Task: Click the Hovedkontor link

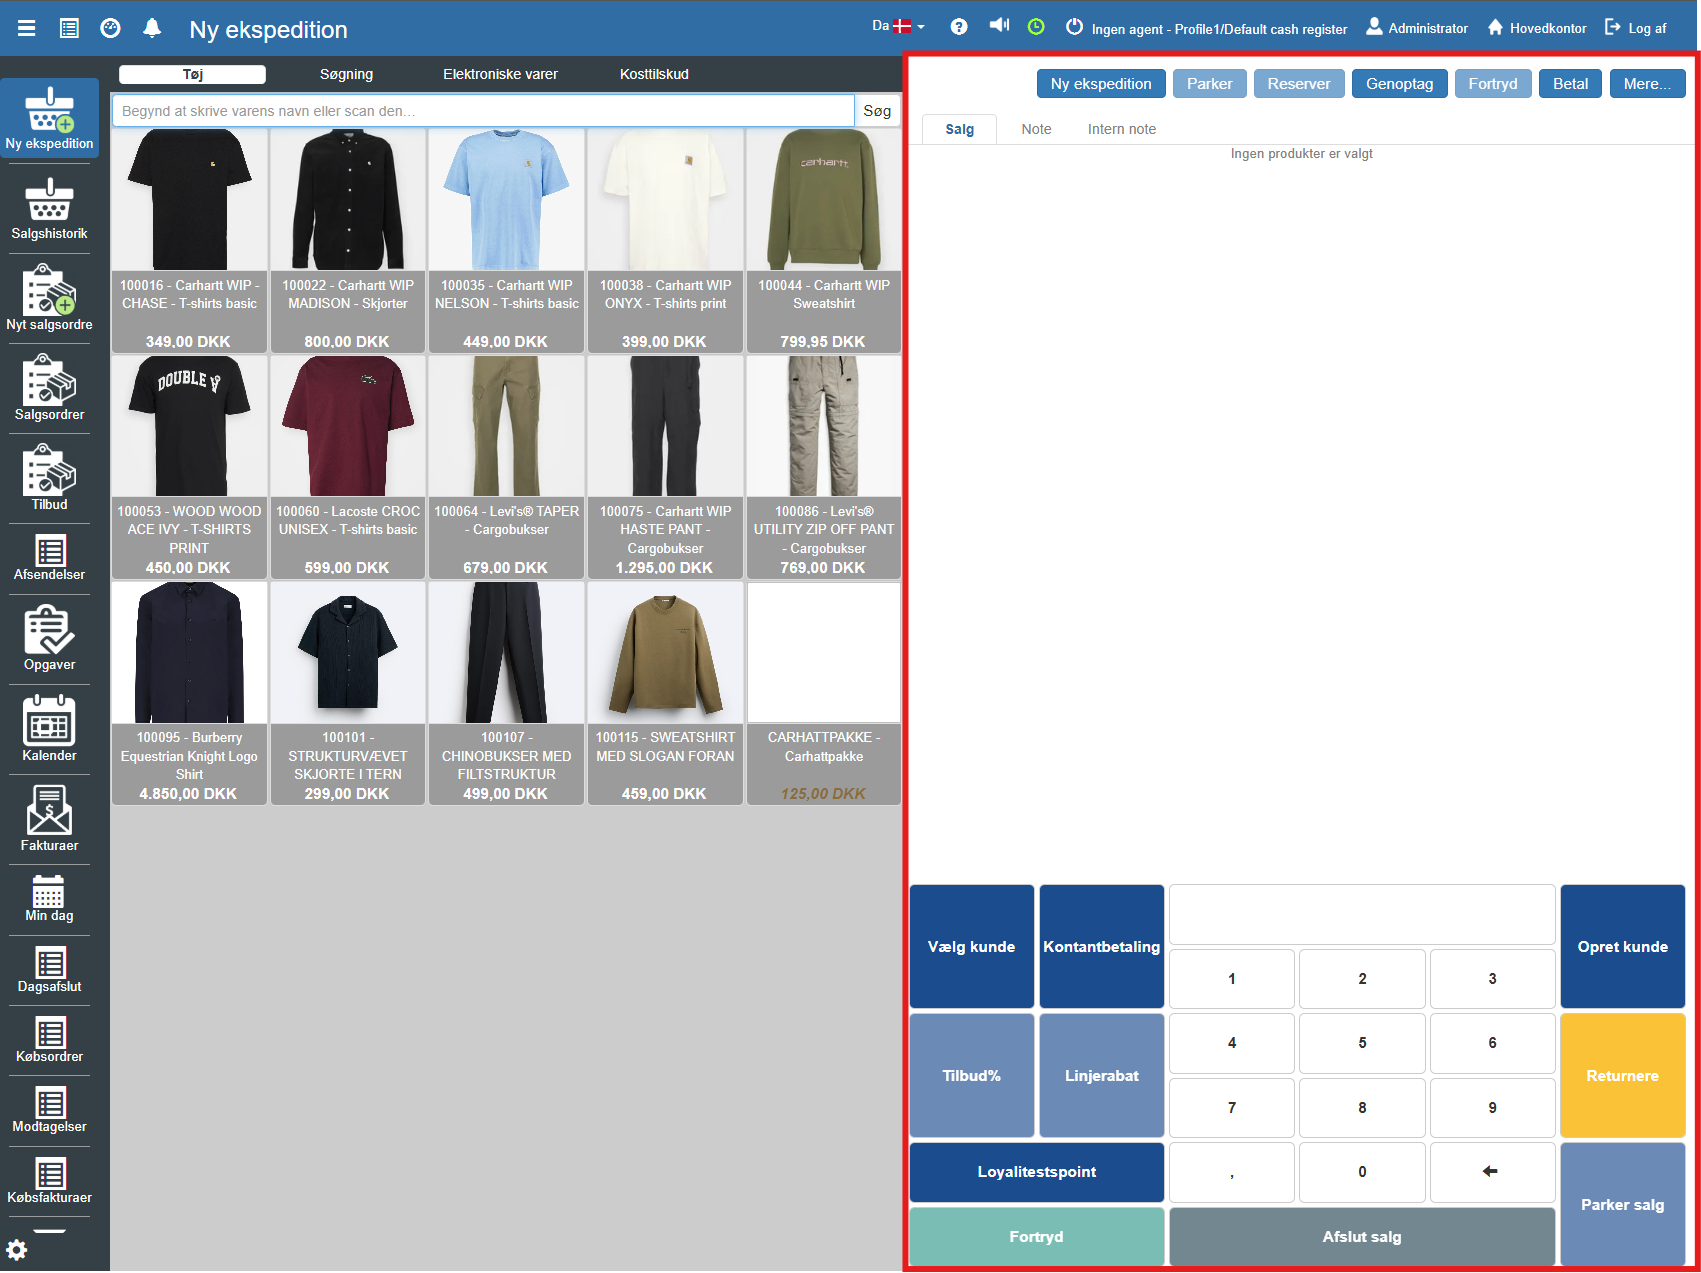Action: point(1536,28)
